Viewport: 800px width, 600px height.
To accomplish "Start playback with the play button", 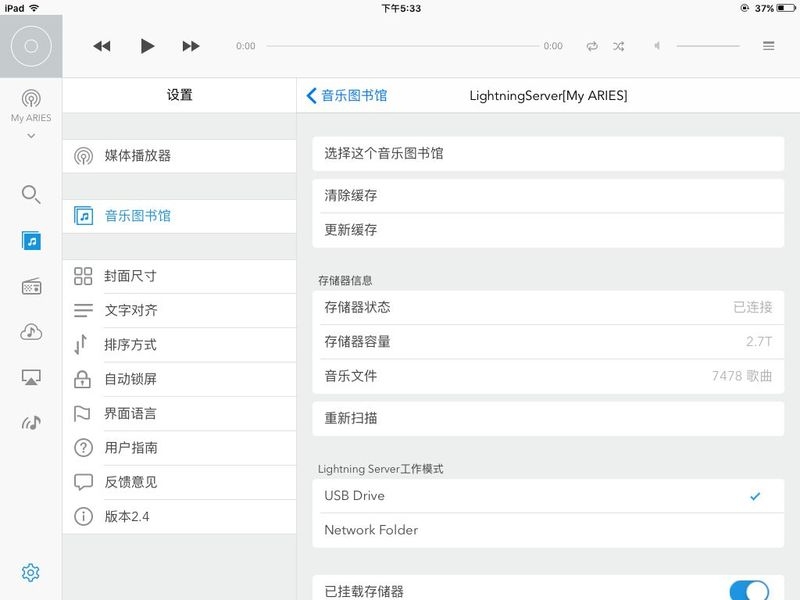I will pyautogui.click(x=147, y=46).
